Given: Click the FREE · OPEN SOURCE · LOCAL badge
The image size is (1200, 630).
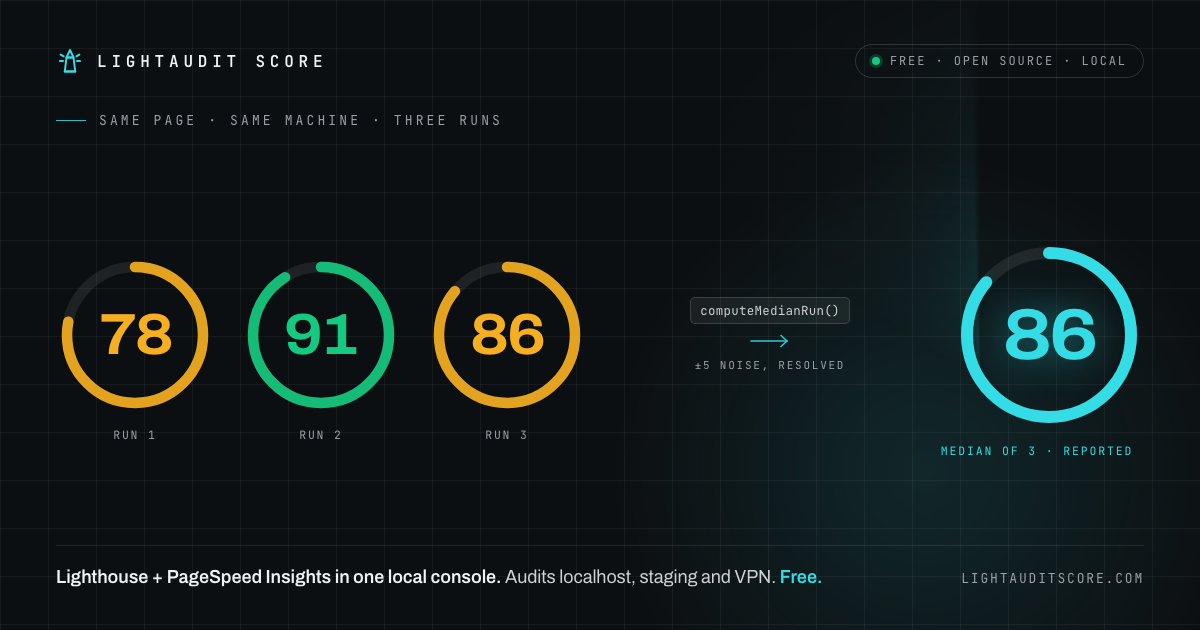Looking at the screenshot, I should click(999, 61).
